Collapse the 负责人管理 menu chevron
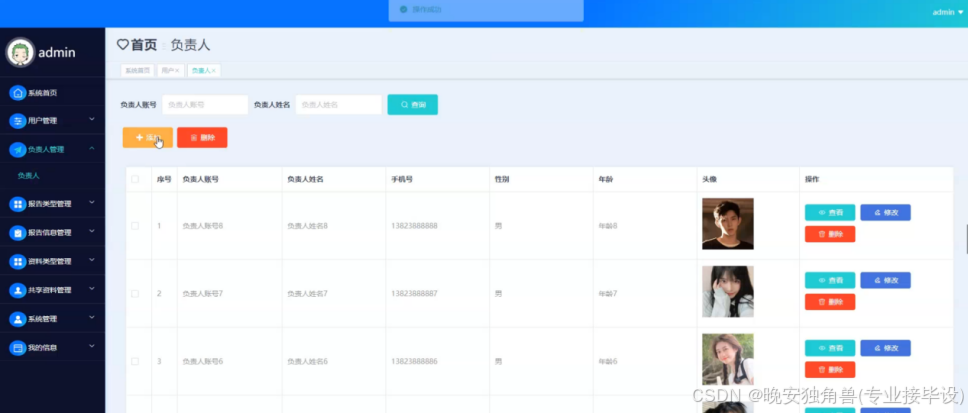Screen dimensions: 968x413 (x=91, y=148)
